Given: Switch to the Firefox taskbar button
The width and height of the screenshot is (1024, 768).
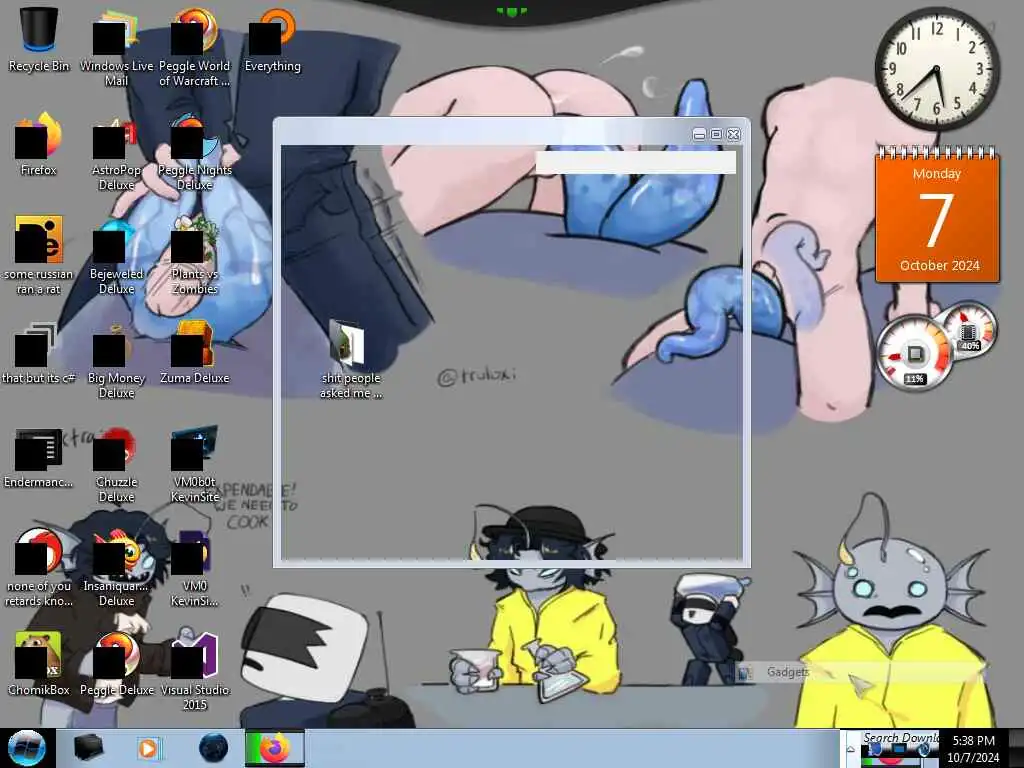Looking at the screenshot, I should pyautogui.click(x=274, y=748).
